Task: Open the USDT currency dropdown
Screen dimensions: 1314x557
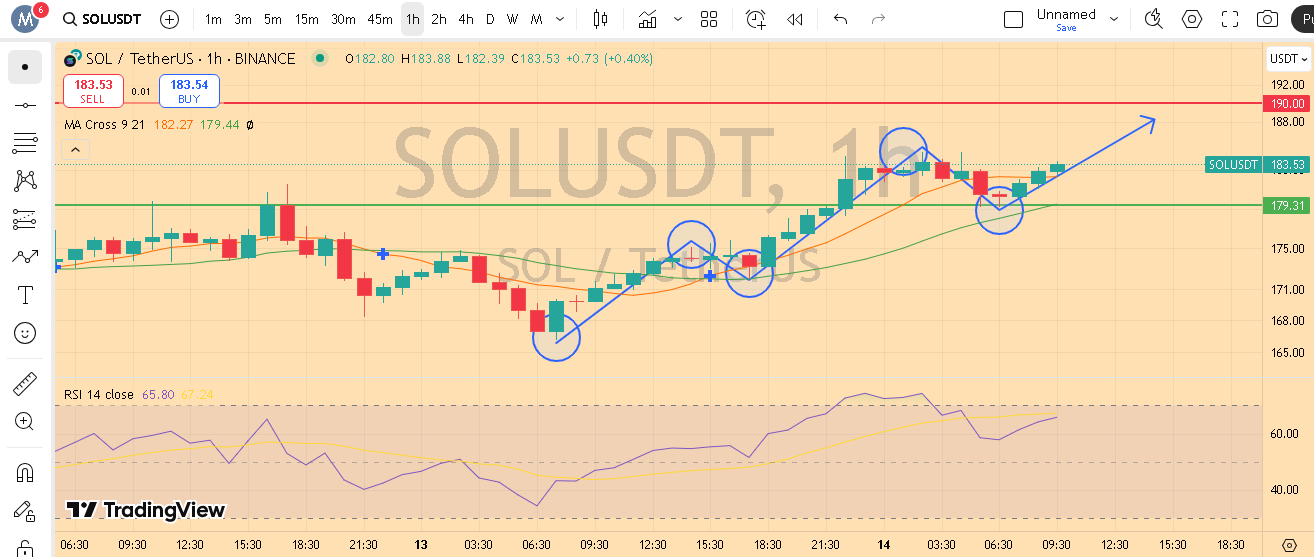Action: point(1288,59)
